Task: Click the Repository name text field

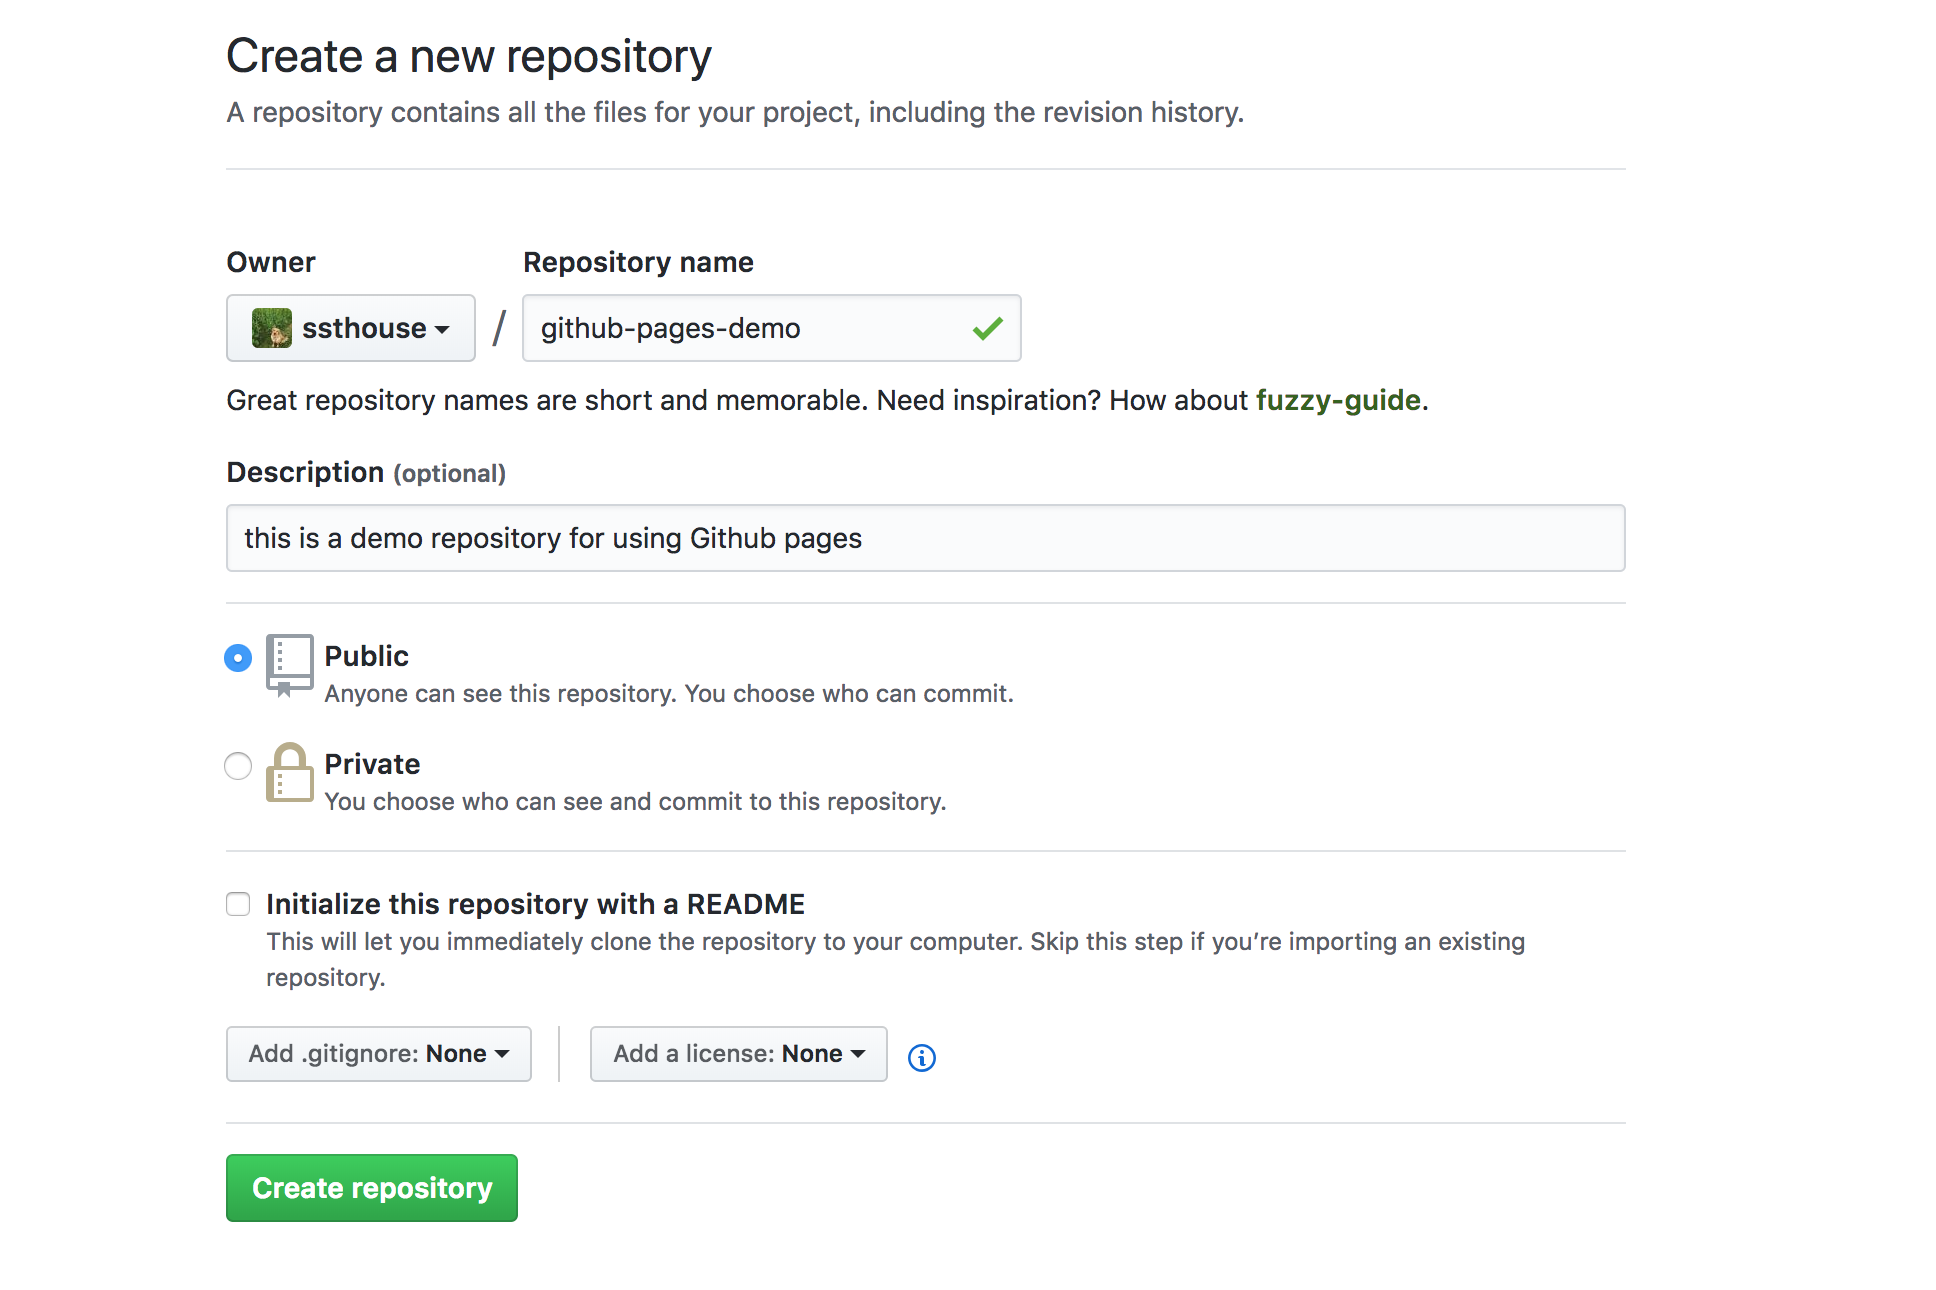Action: pyautogui.click(x=770, y=328)
